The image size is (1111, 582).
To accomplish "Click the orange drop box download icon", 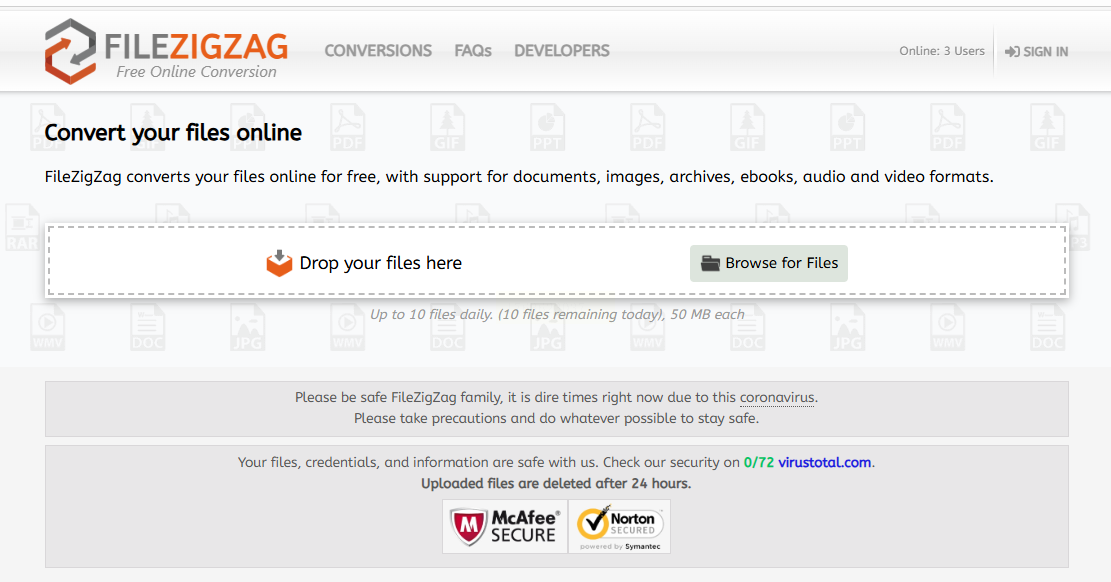I will tap(279, 263).
